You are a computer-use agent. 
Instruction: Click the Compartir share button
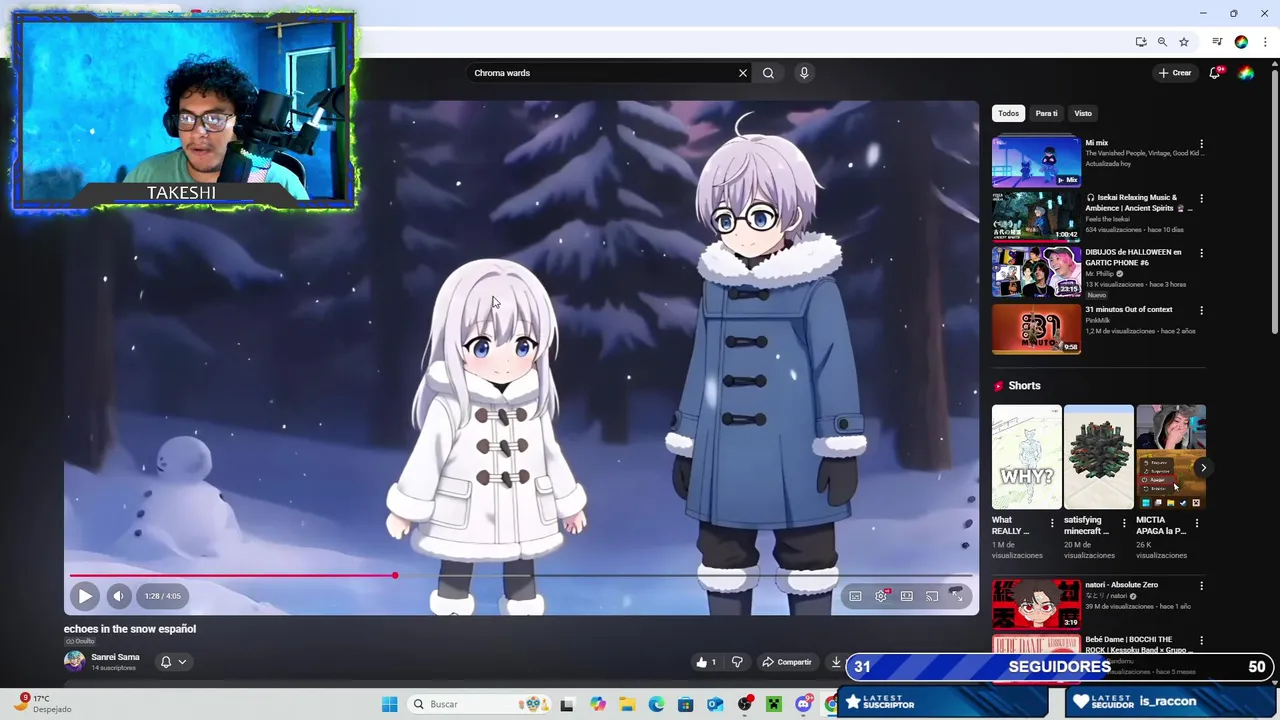point(787,662)
